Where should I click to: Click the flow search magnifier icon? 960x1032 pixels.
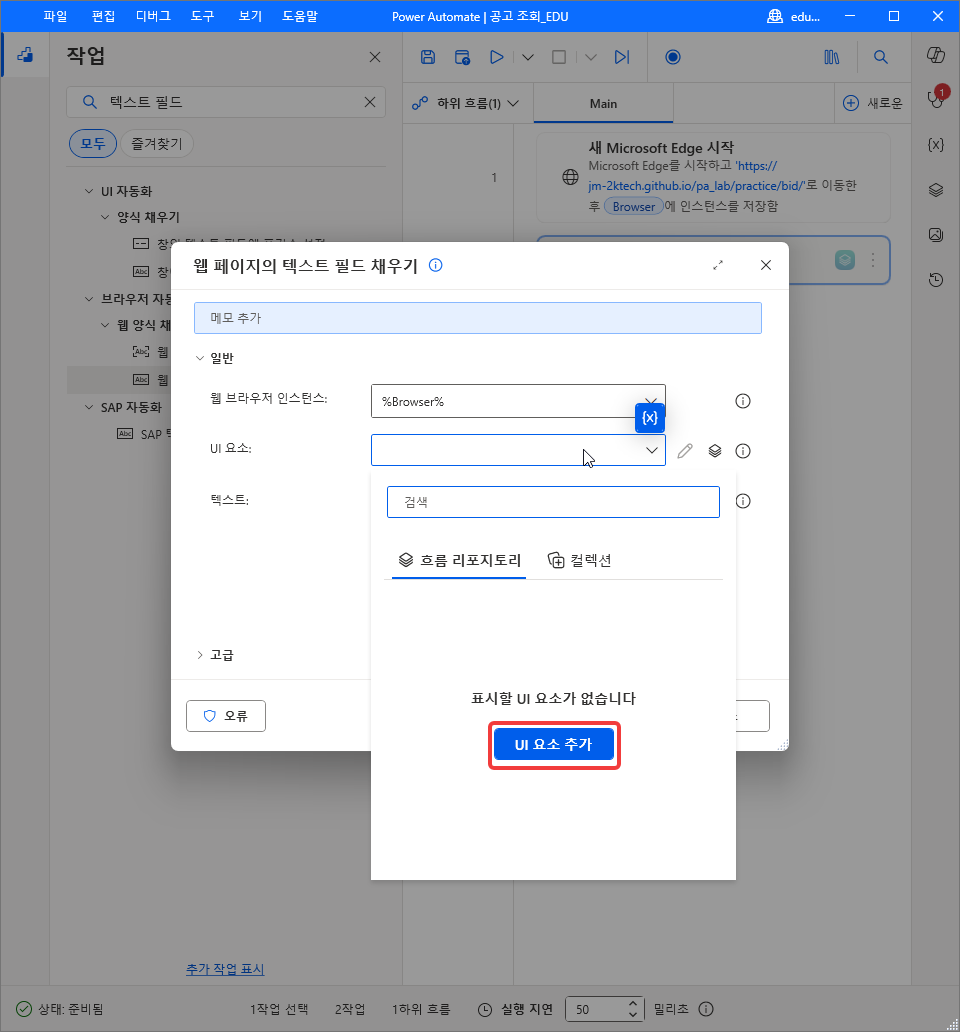click(880, 57)
